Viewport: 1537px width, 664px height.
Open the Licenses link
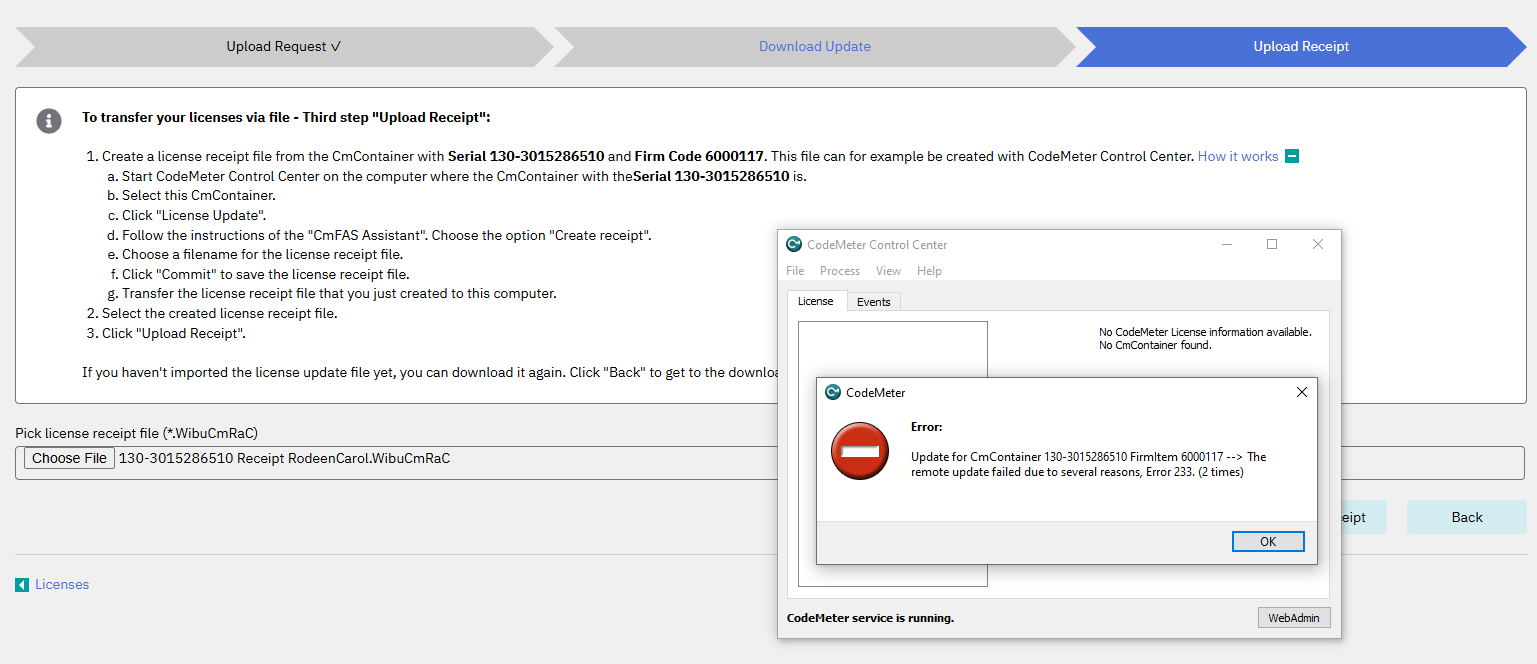click(62, 585)
